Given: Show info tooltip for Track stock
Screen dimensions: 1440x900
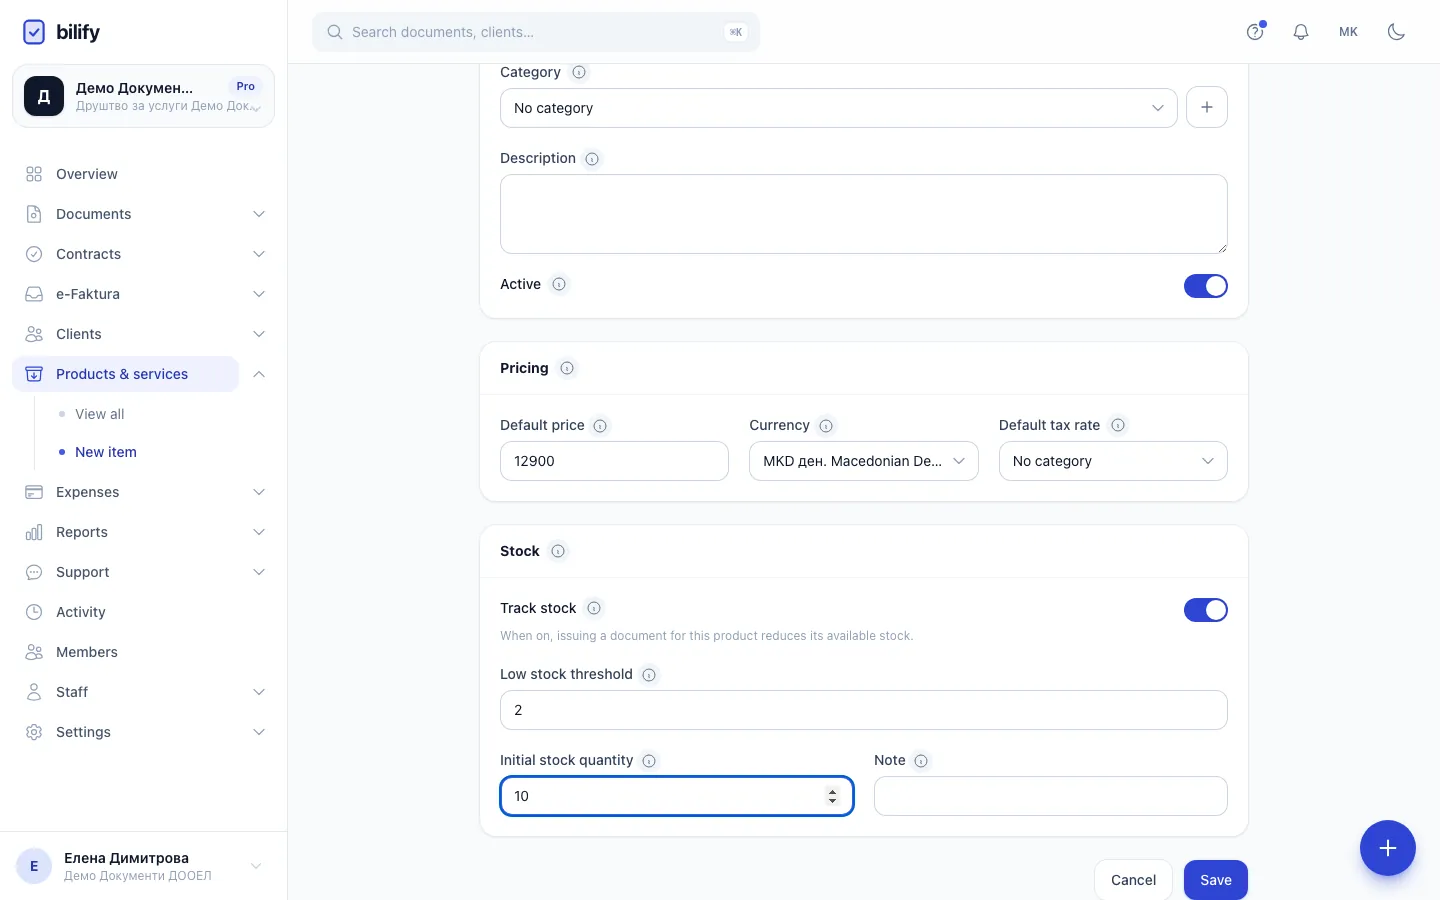Looking at the screenshot, I should pyautogui.click(x=594, y=608).
